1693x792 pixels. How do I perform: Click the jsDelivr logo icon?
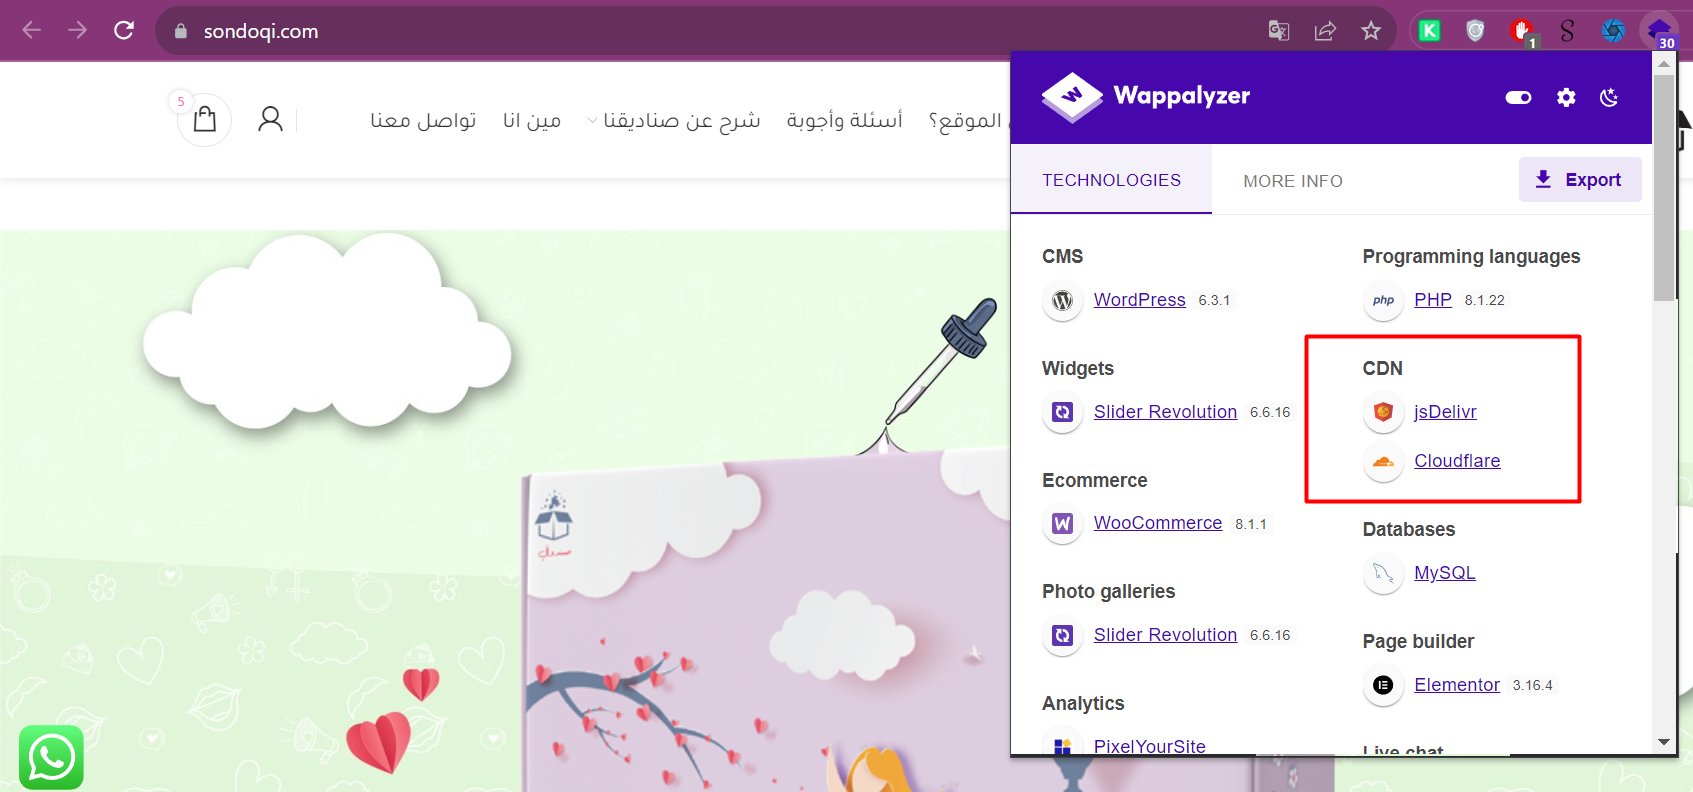1383,412
